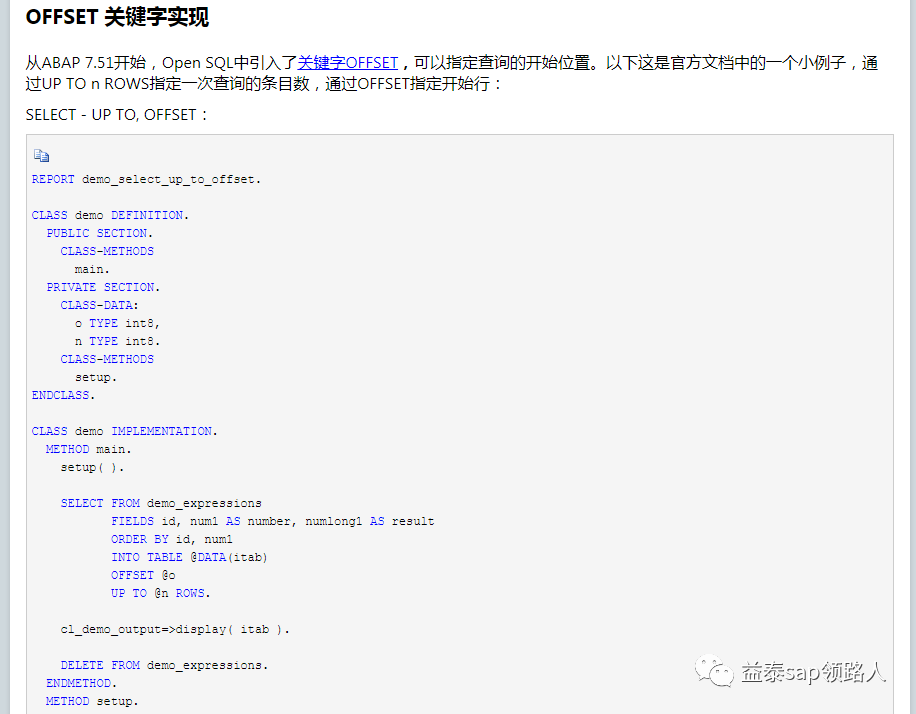Click the copy code icon above REPORT
916x714 pixels.
pyautogui.click(x=41, y=155)
